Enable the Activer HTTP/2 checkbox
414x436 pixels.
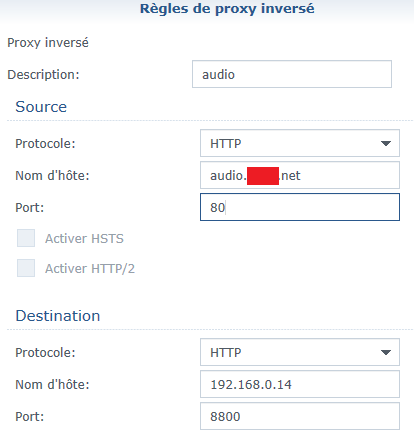26,268
